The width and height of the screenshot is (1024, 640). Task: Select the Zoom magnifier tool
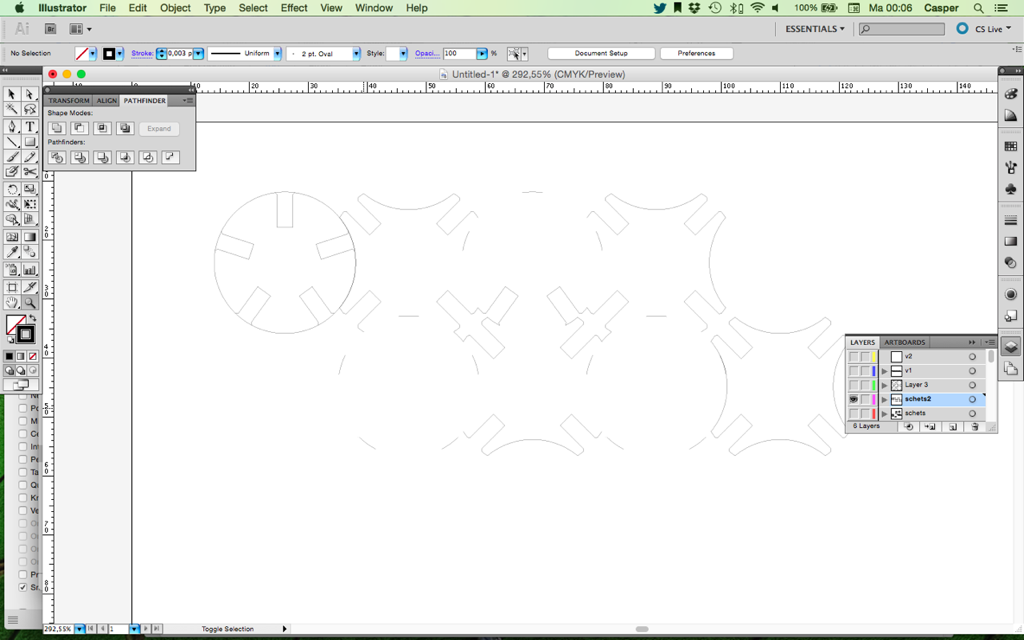point(29,302)
